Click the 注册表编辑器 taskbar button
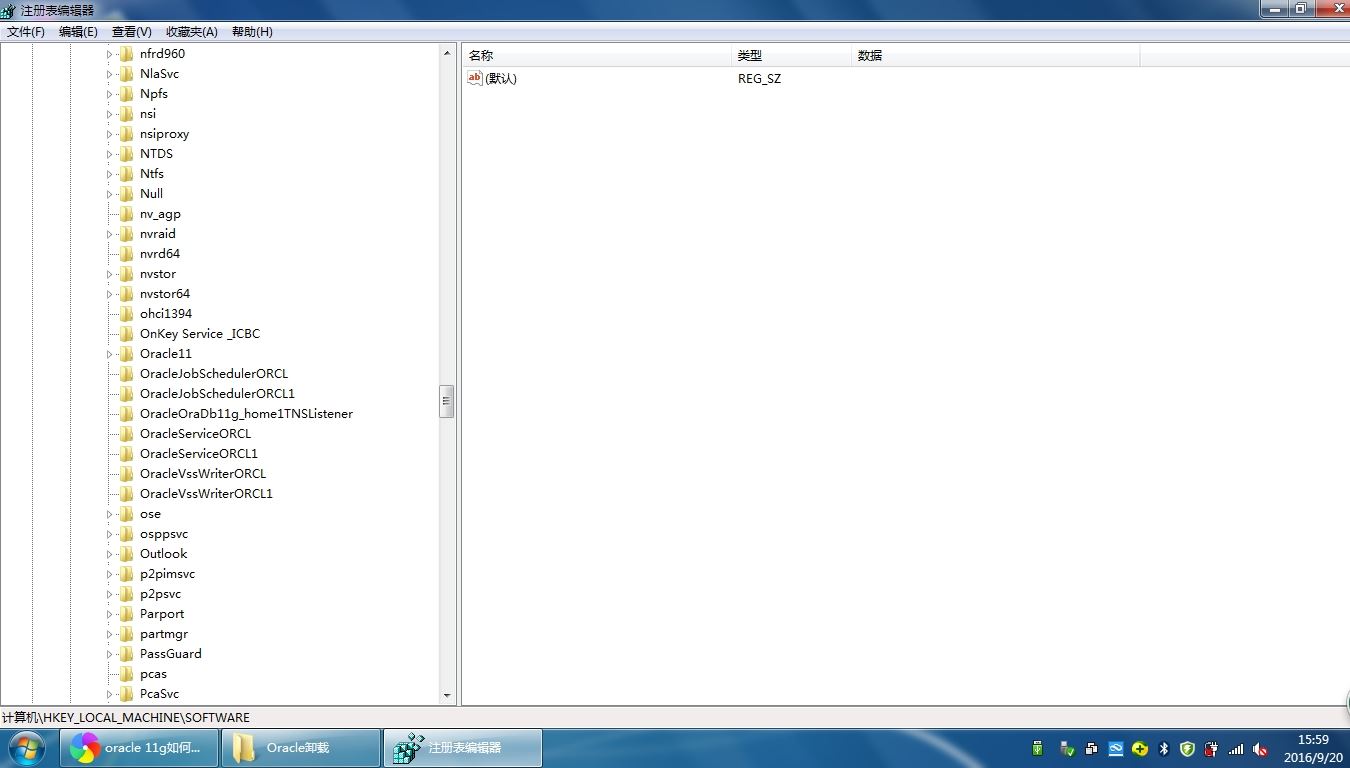 click(x=463, y=748)
